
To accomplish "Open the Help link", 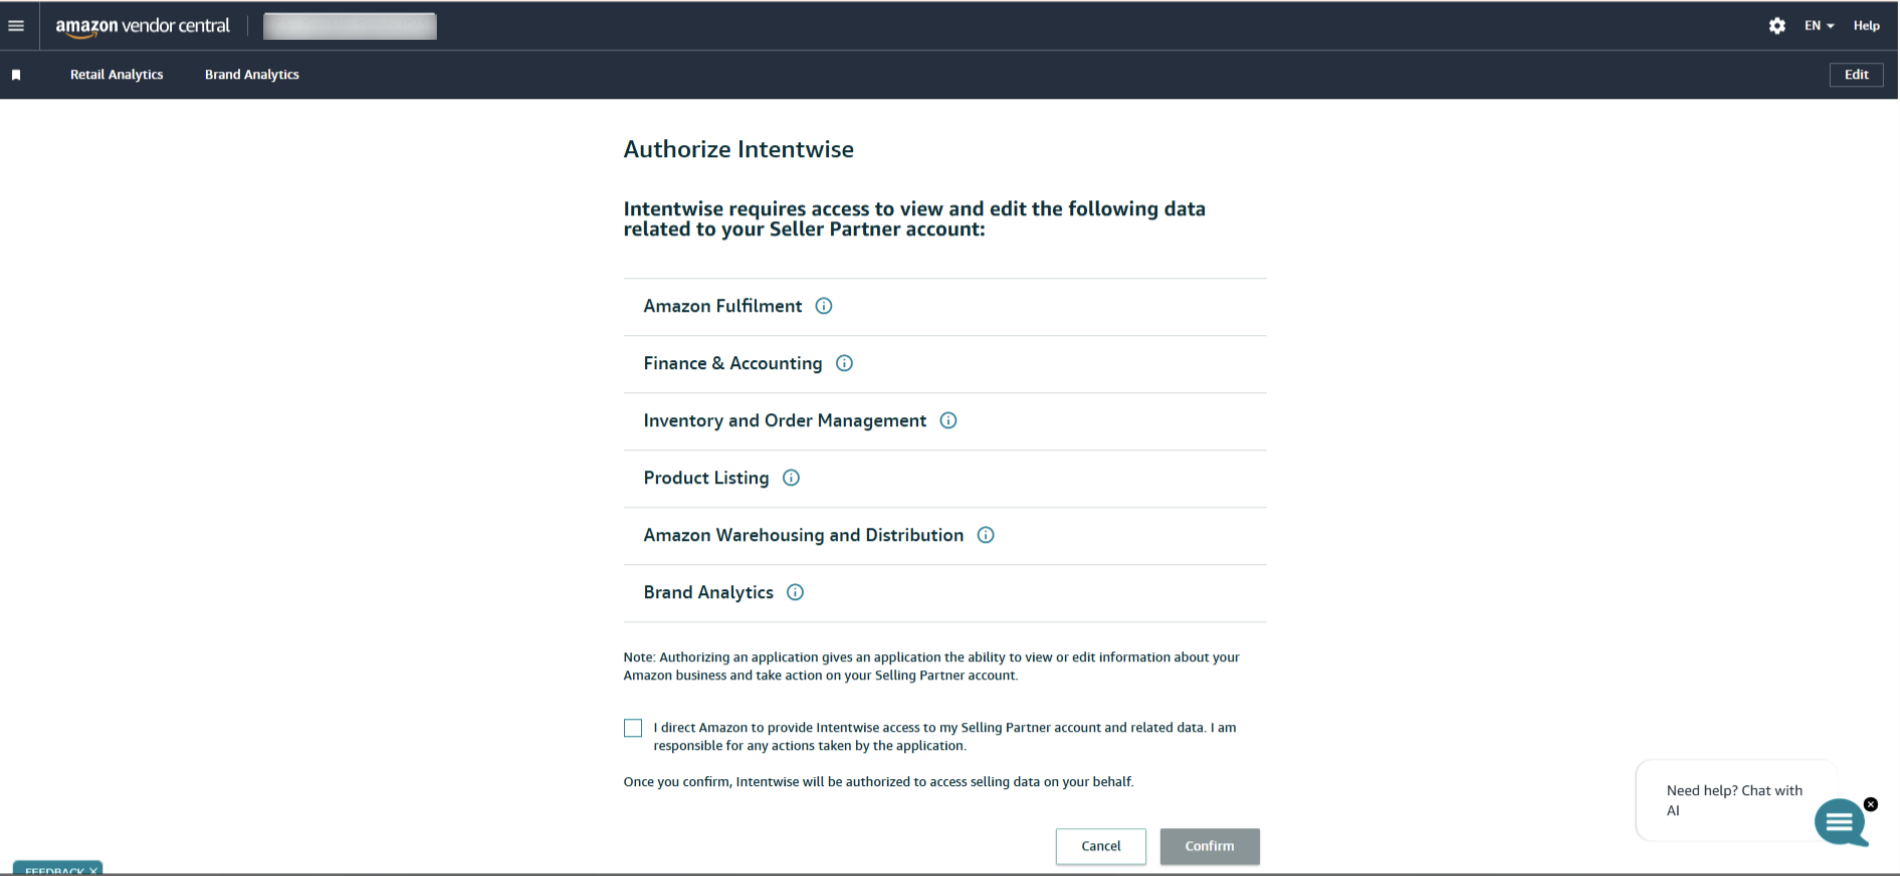I will pos(1866,26).
